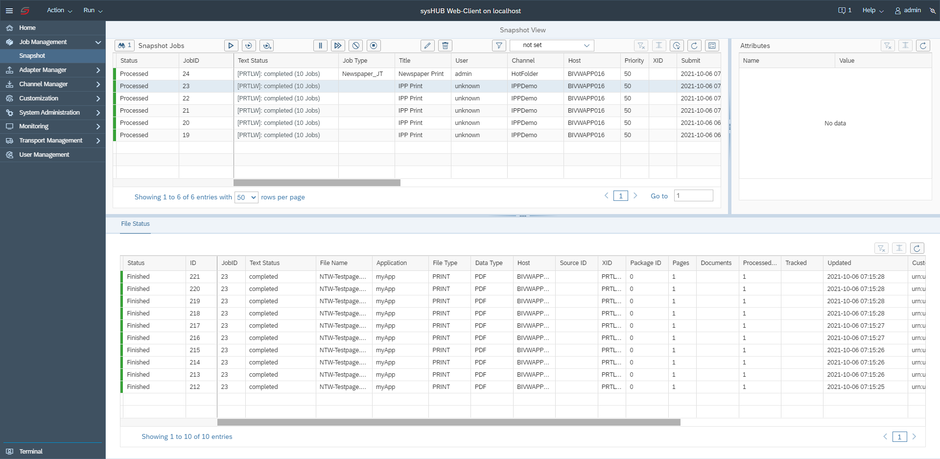Select job row with JobID 24
Viewport: 940px width, 459px height.
417,74
